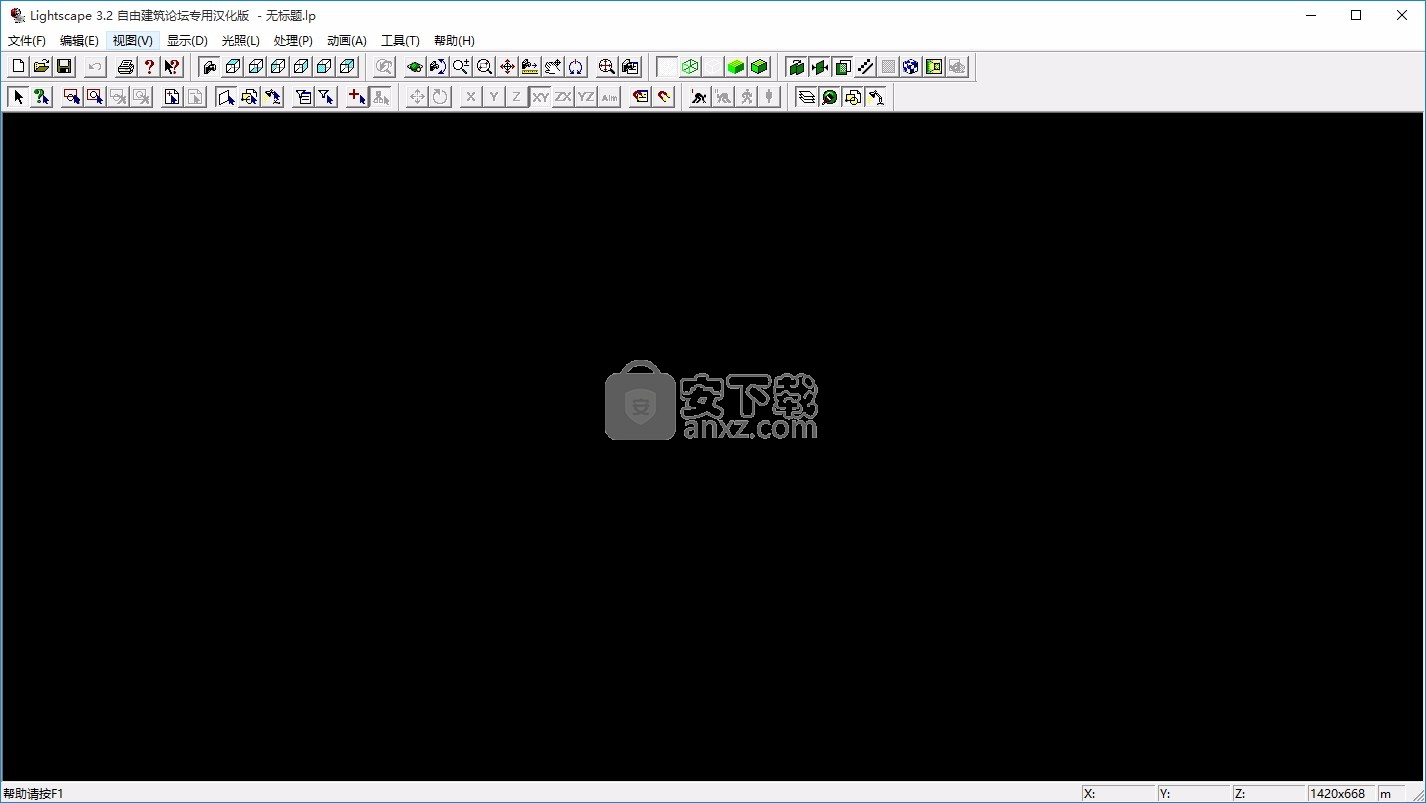Open the 工具(T) menu

400,41
